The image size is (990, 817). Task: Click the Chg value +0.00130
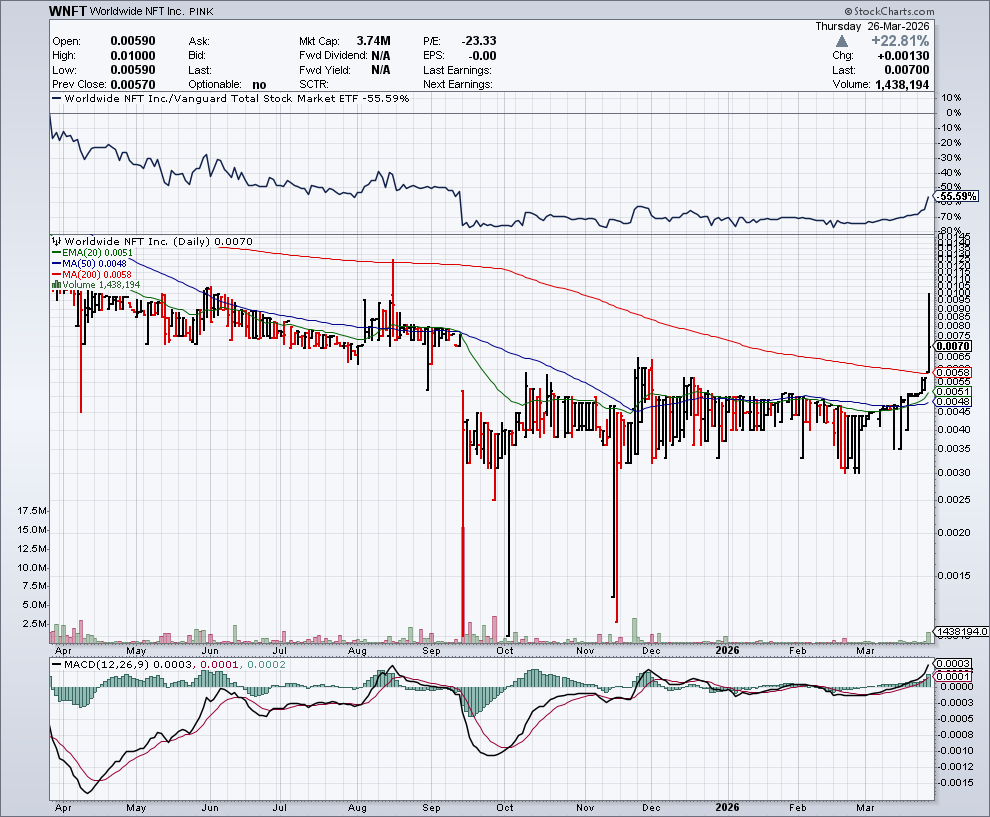[x=903, y=56]
